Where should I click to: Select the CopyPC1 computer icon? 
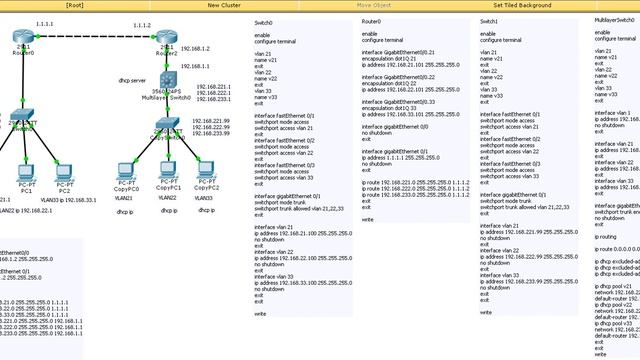point(168,170)
